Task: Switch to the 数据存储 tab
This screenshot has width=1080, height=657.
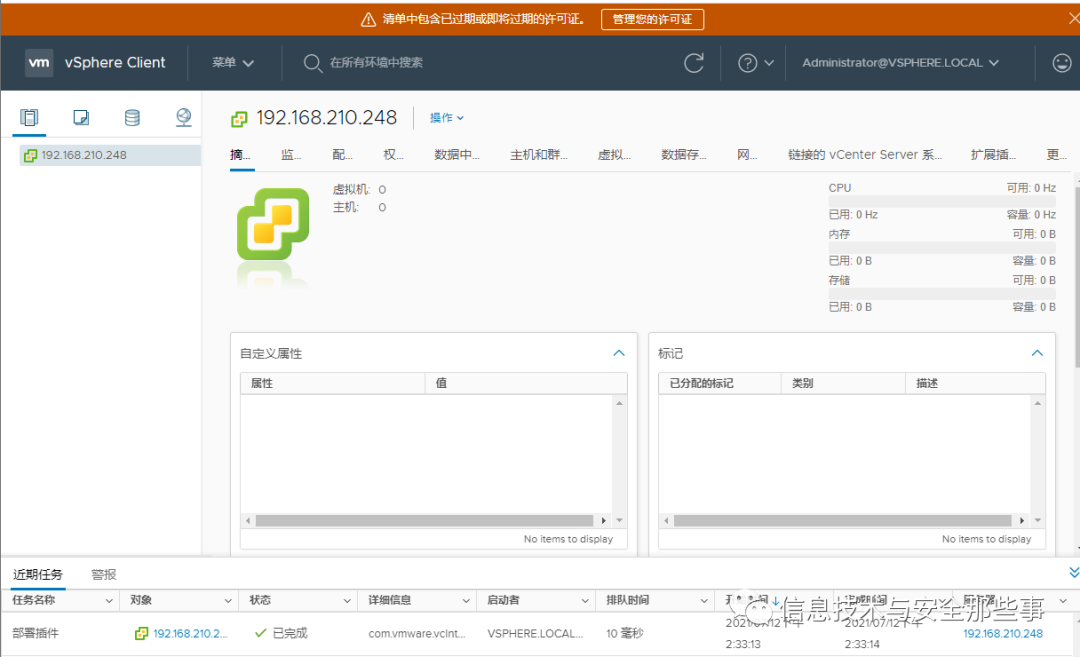Action: click(684, 155)
